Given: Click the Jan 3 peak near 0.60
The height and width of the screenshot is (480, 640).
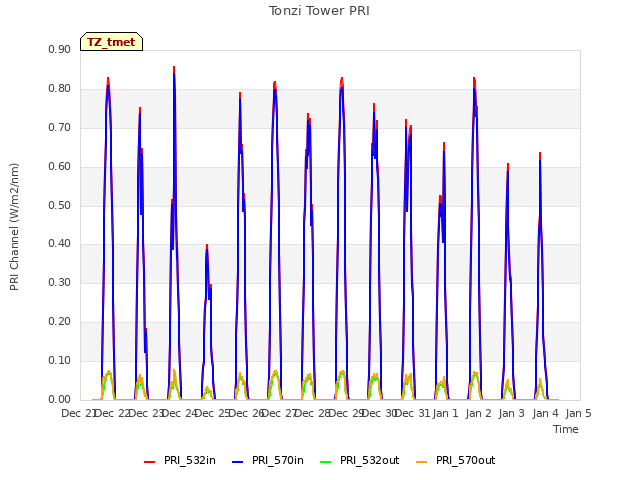Looking at the screenshot, I should pyautogui.click(x=508, y=165).
